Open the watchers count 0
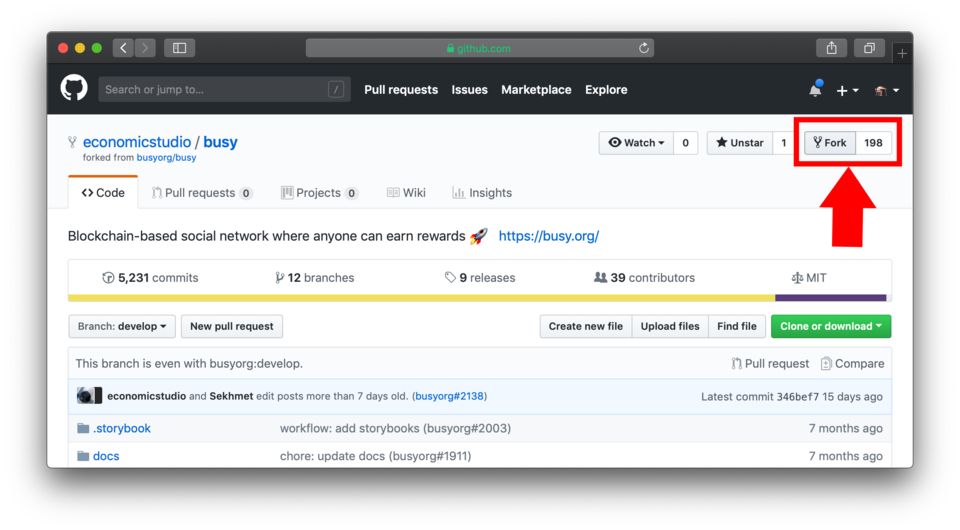The width and height of the screenshot is (960, 530). coord(685,143)
